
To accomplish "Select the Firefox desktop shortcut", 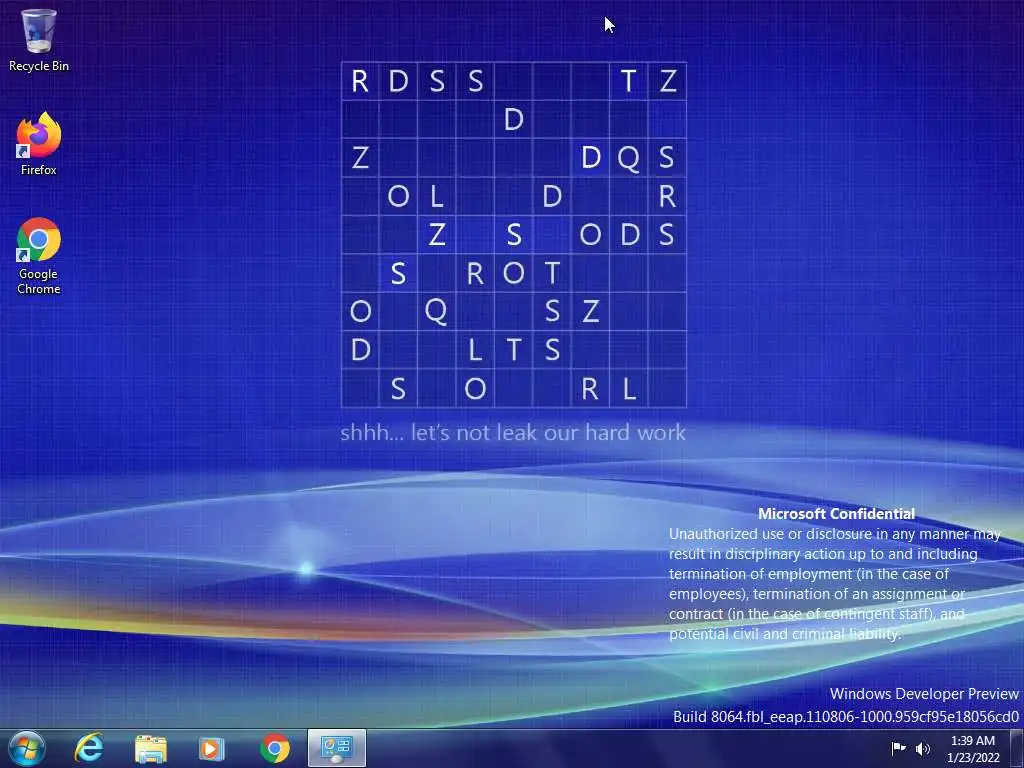I will [x=39, y=144].
